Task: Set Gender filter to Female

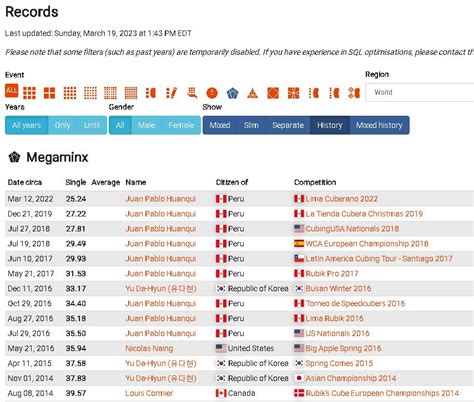Action: [181, 125]
